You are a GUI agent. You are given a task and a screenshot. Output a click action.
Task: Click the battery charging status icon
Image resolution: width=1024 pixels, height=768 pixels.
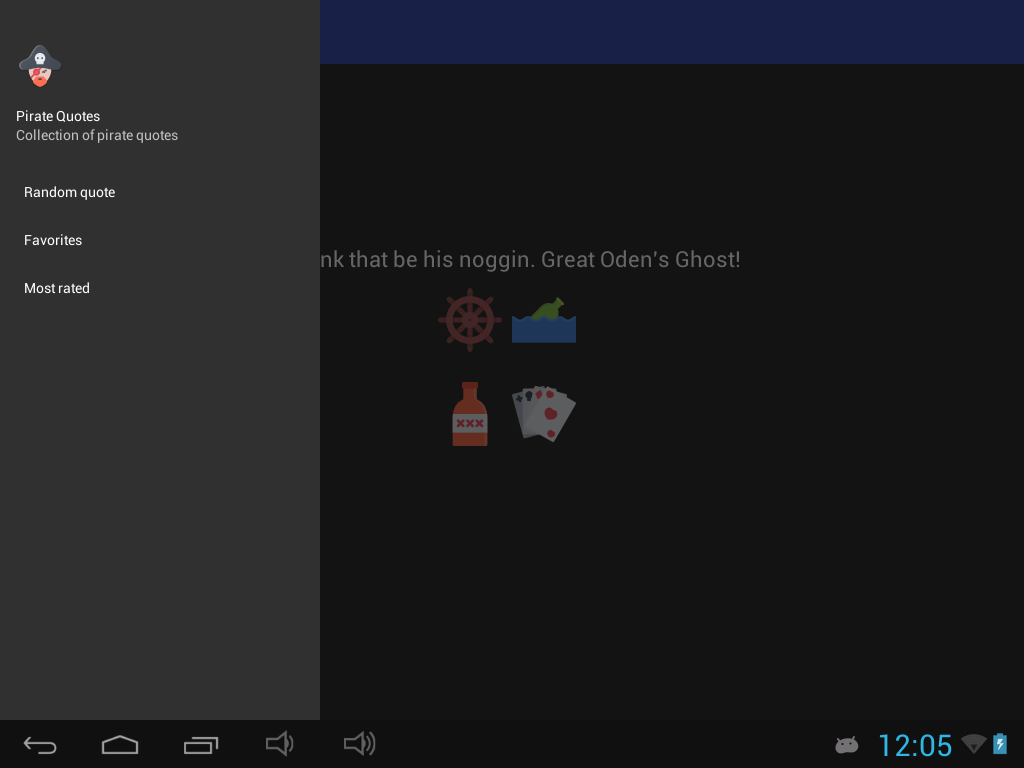1000,744
